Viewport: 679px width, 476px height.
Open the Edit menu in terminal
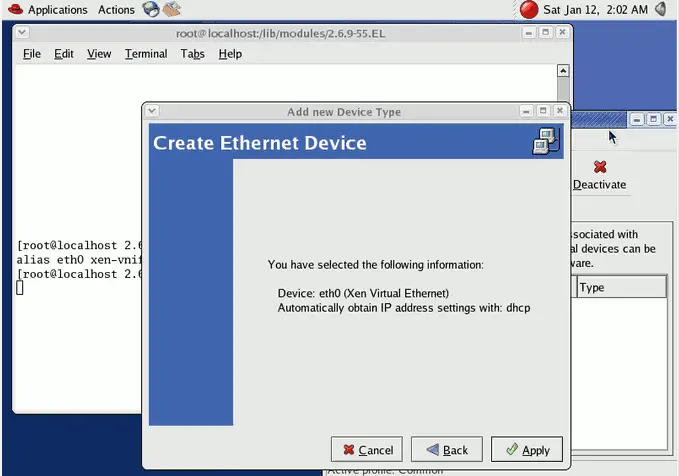pyautogui.click(x=64, y=54)
